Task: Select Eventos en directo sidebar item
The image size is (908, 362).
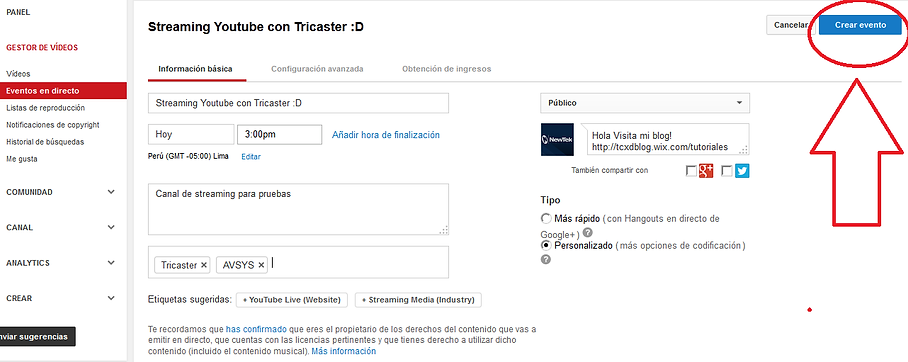Action: [x=63, y=91]
